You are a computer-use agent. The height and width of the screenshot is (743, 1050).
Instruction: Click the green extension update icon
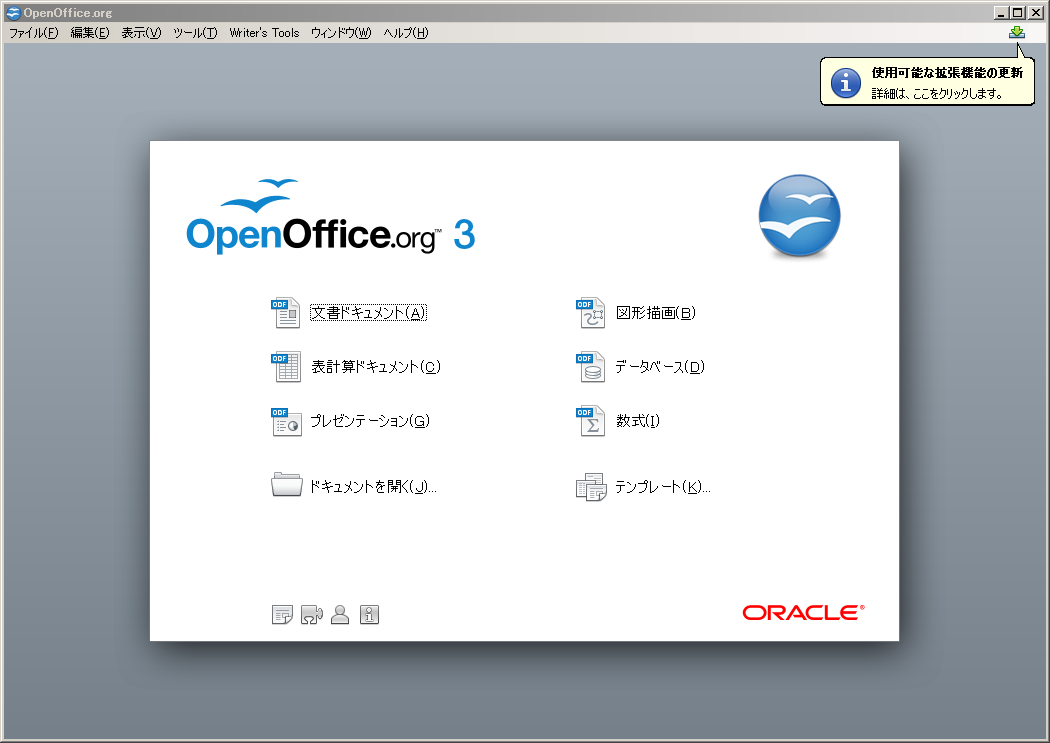[1017, 32]
